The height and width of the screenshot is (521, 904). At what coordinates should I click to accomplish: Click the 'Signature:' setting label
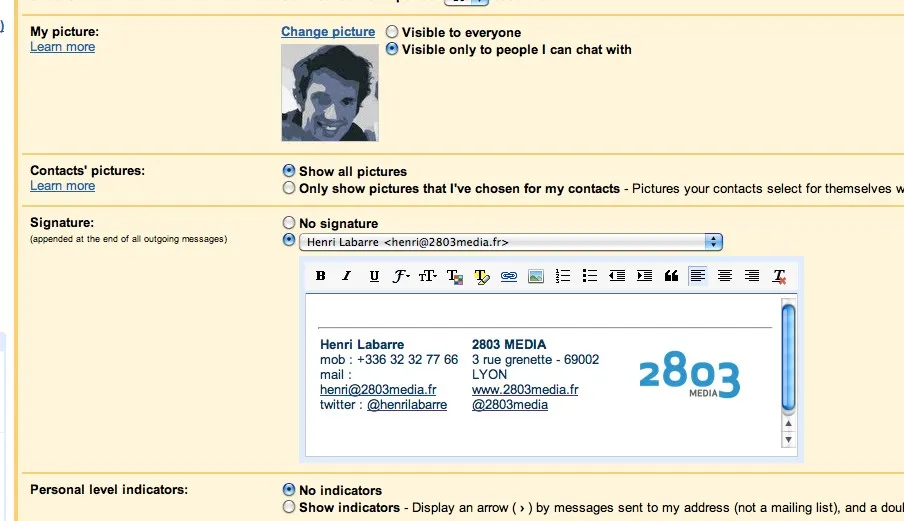click(62, 222)
